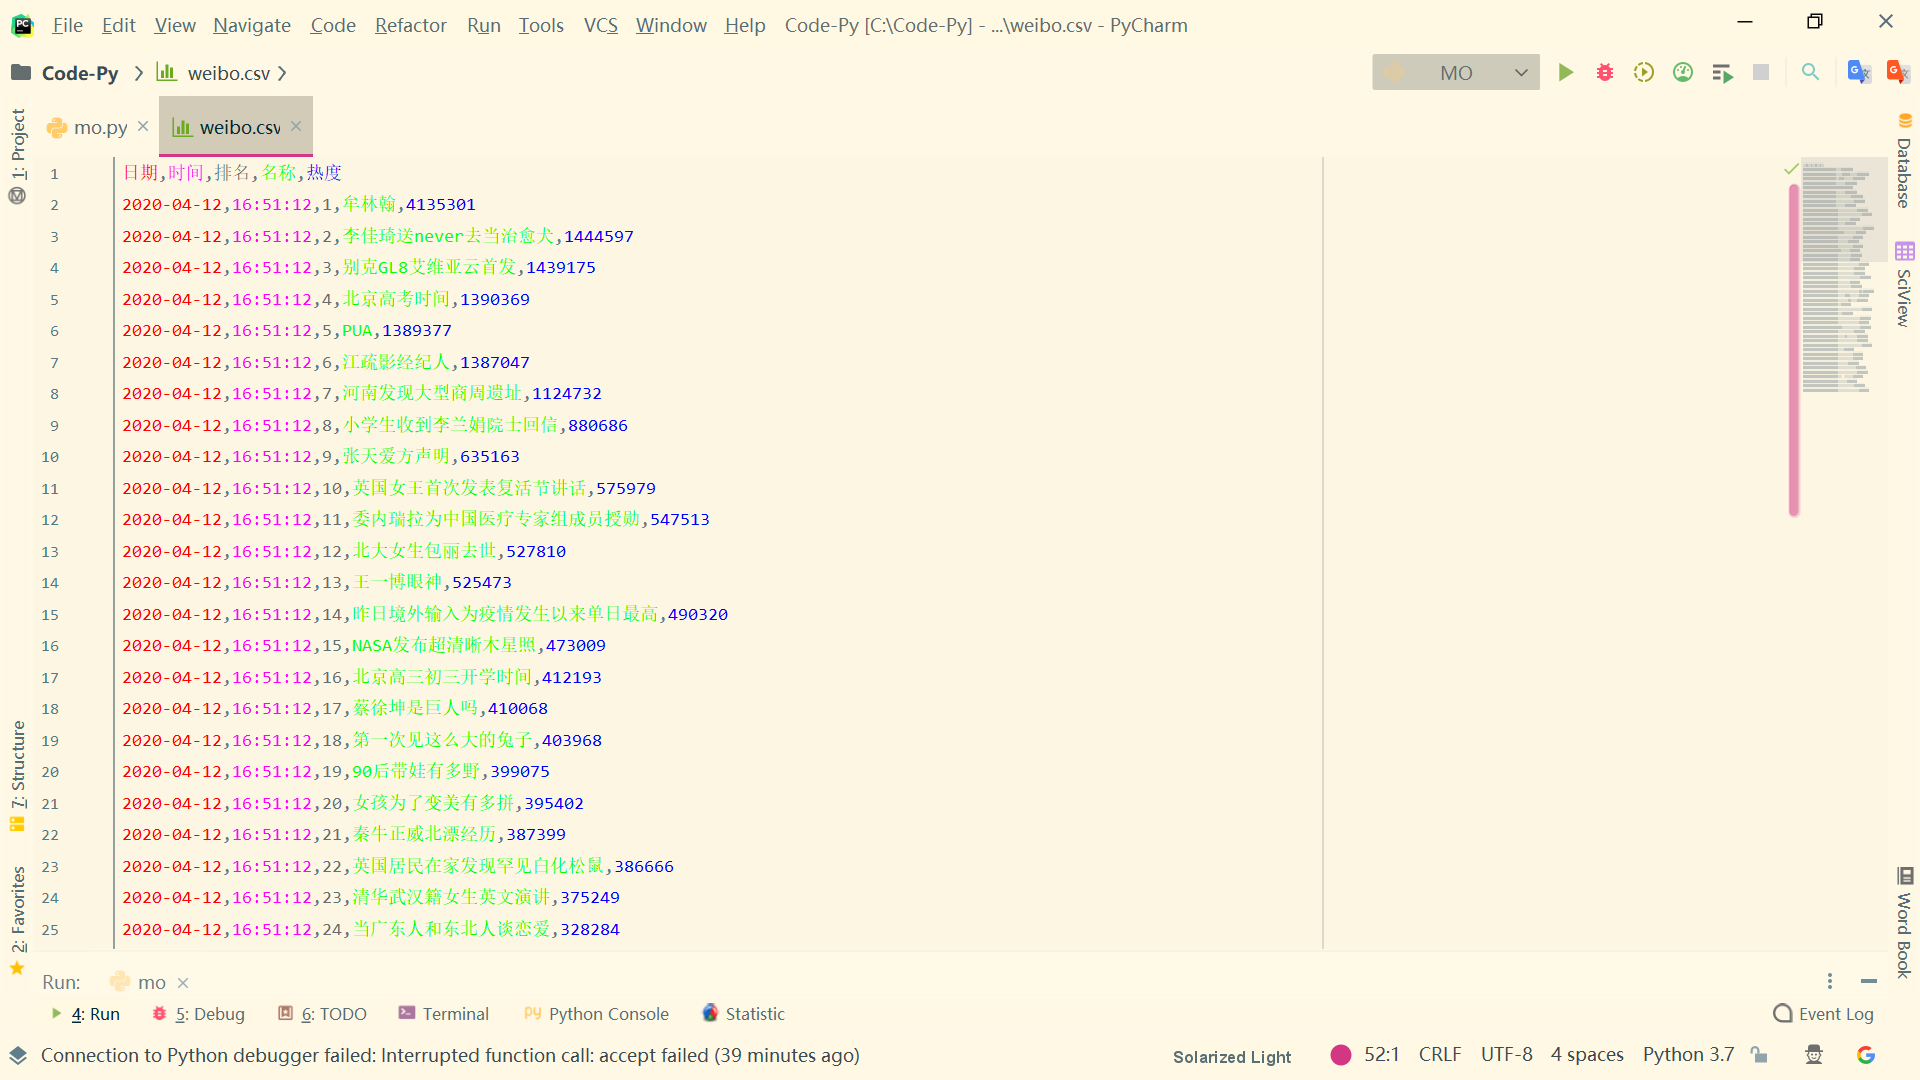
Task: Open the Word Book side panel
Action: 1904,922
